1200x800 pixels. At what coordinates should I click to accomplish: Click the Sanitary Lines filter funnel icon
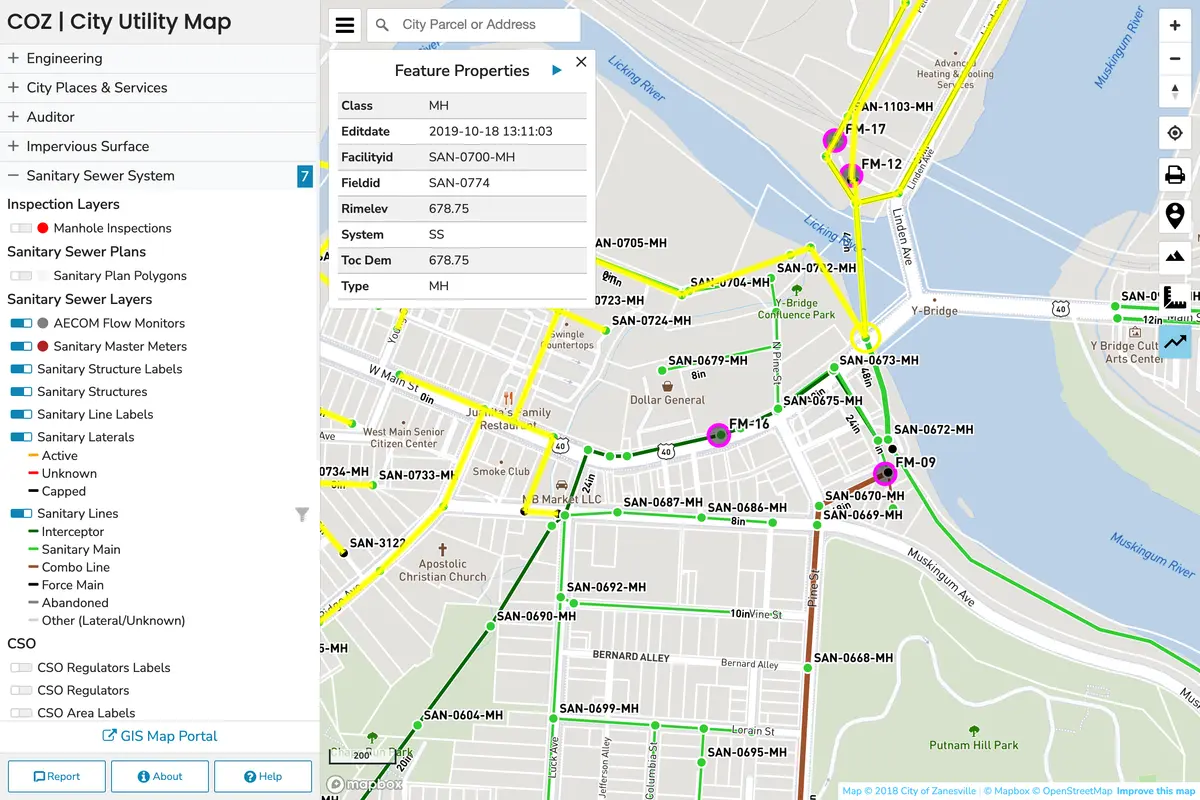click(x=302, y=514)
